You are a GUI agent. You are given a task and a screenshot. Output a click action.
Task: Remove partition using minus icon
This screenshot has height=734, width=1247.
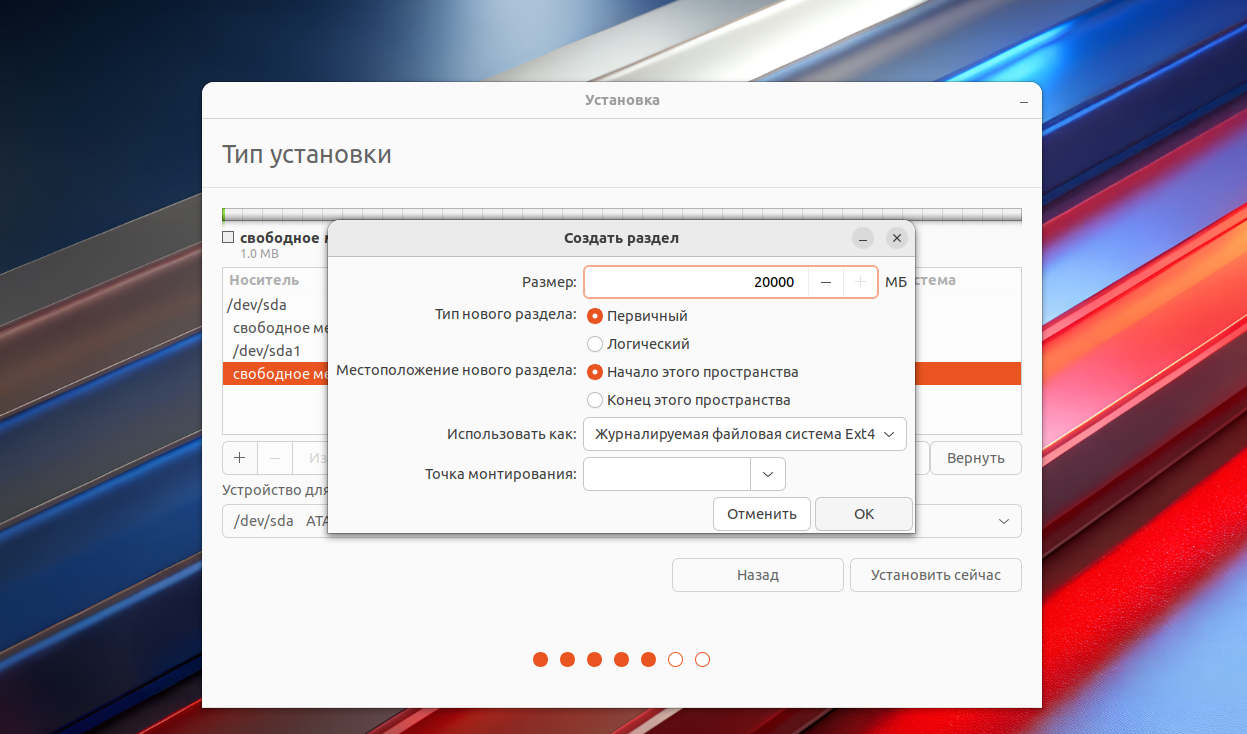(x=275, y=458)
